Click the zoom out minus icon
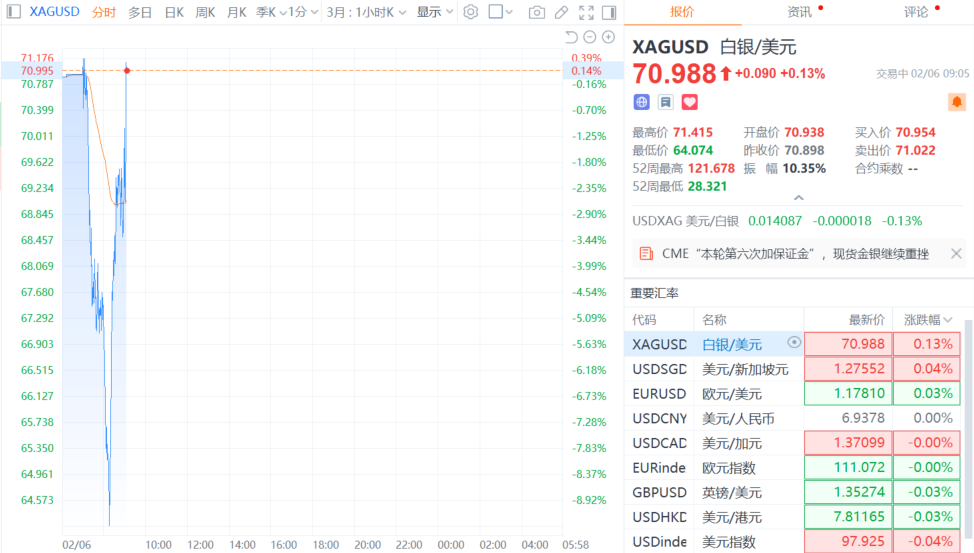Screen dimensions: 974x553 (x=590, y=37)
